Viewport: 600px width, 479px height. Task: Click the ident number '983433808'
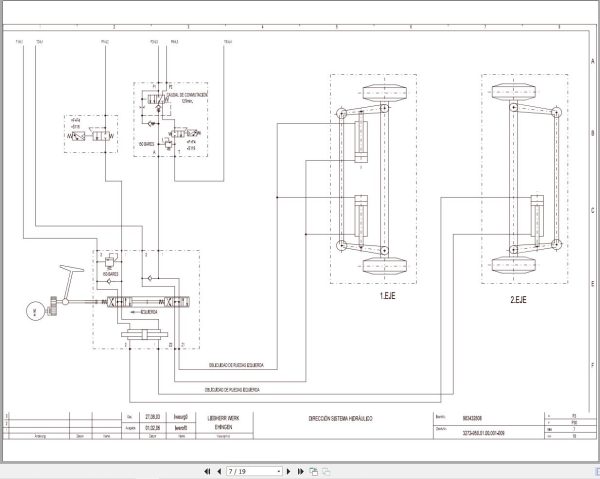[x=472, y=418]
